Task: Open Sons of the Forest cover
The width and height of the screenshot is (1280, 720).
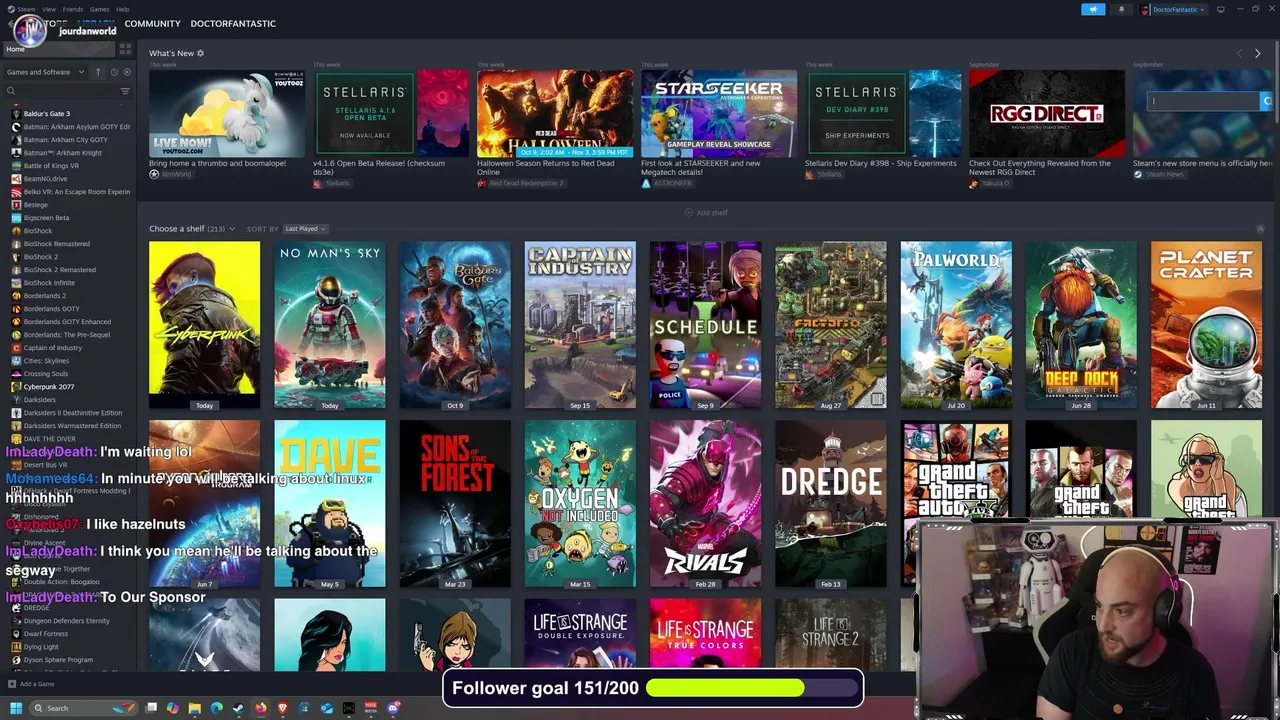Action: point(455,503)
